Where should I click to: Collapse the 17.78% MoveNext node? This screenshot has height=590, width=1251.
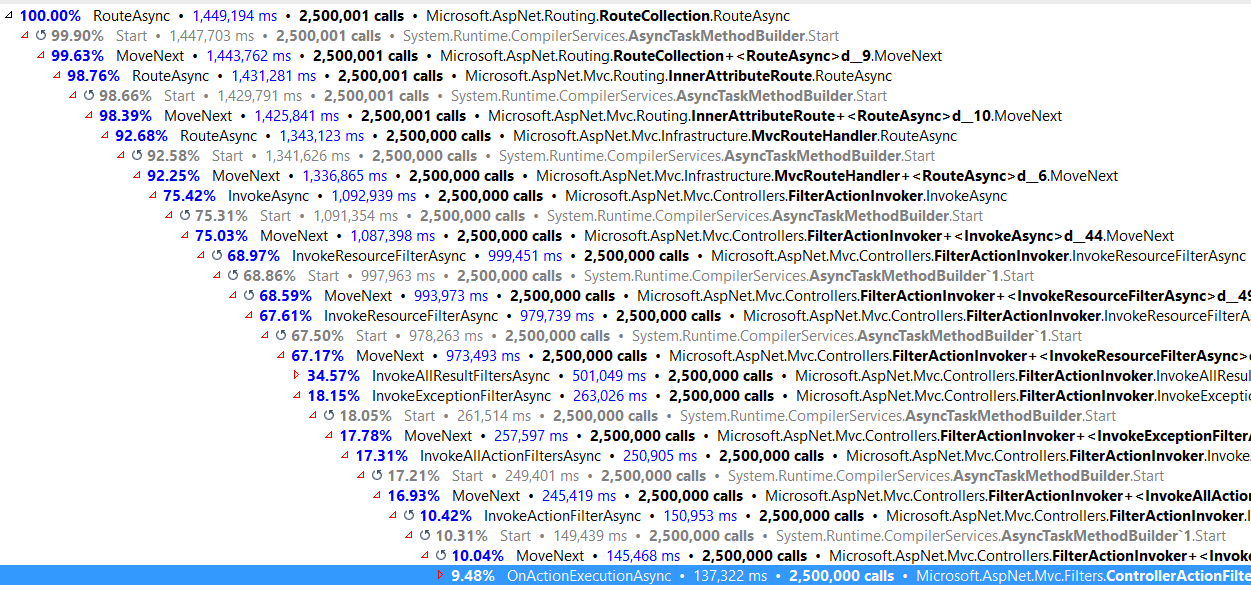(x=328, y=436)
